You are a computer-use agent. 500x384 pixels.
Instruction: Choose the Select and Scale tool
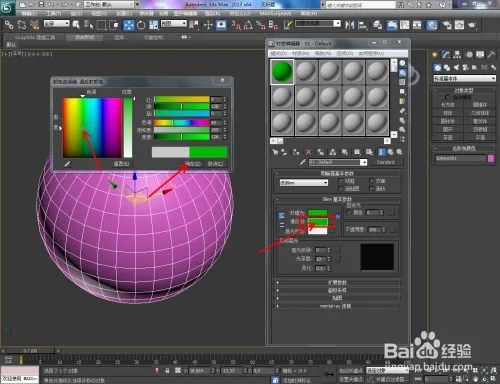[x=154, y=25]
